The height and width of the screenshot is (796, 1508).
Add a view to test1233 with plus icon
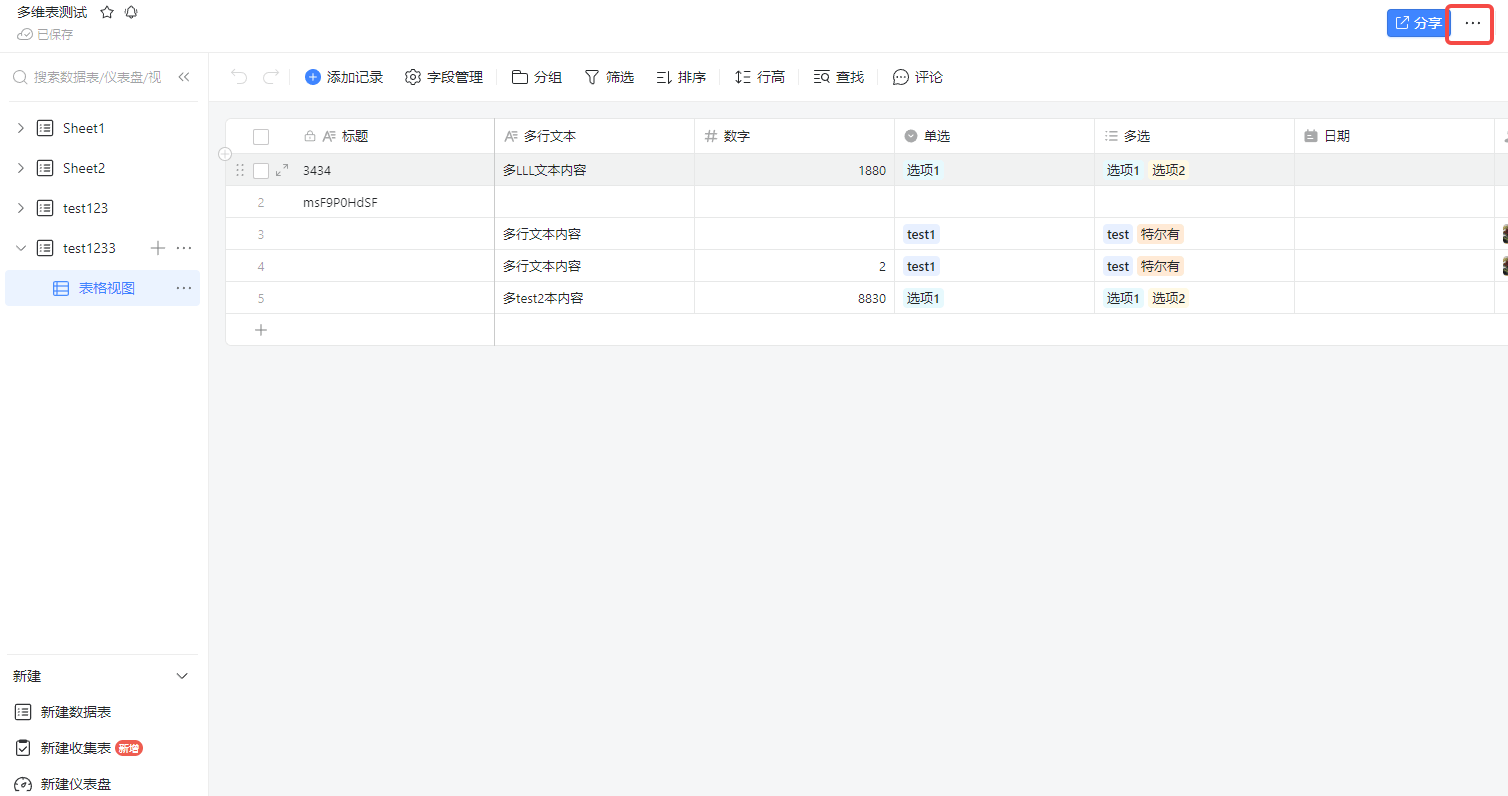coord(157,248)
